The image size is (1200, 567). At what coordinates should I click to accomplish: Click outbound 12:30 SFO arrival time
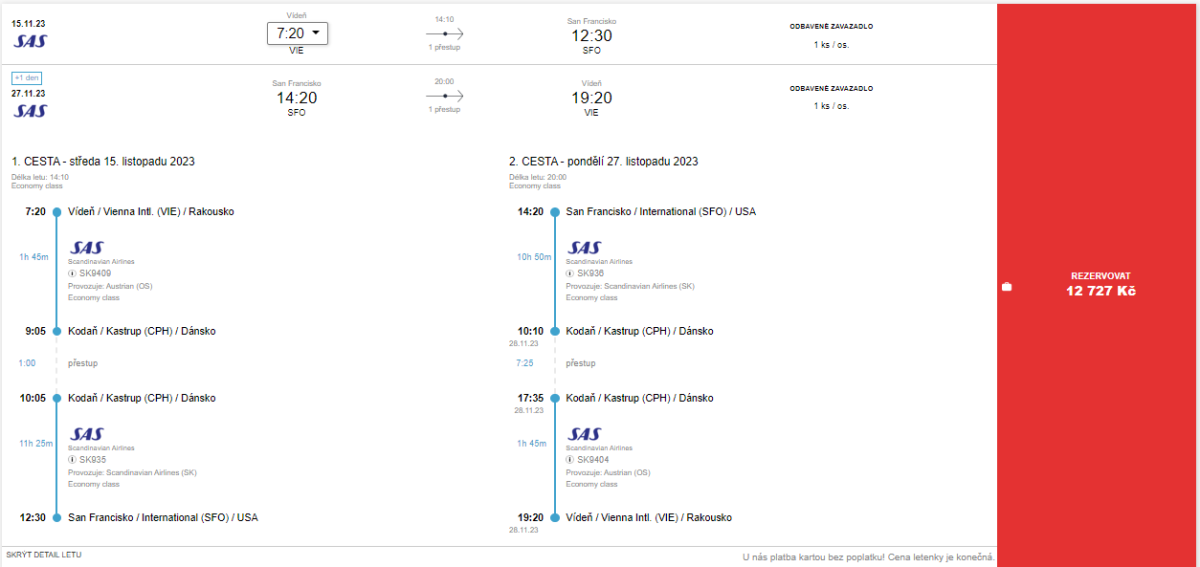(x=591, y=36)
